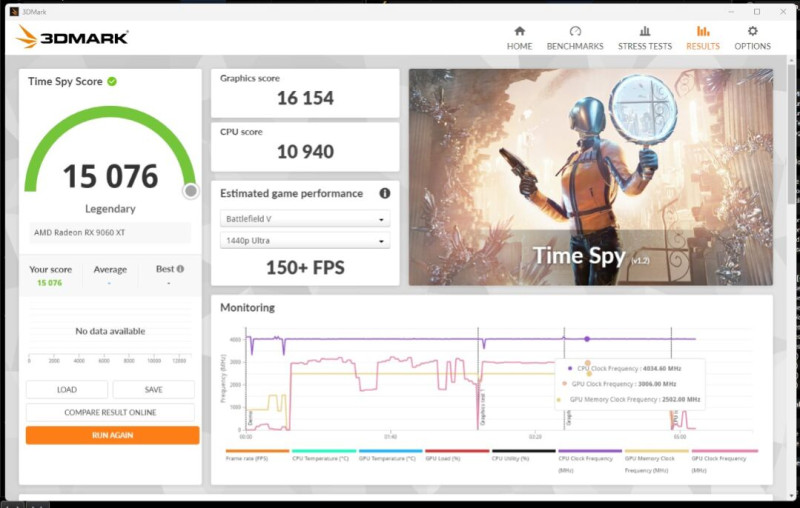
Task: Toggle Frame rate (FPS) legend series
Action: [x=257, y=455]
